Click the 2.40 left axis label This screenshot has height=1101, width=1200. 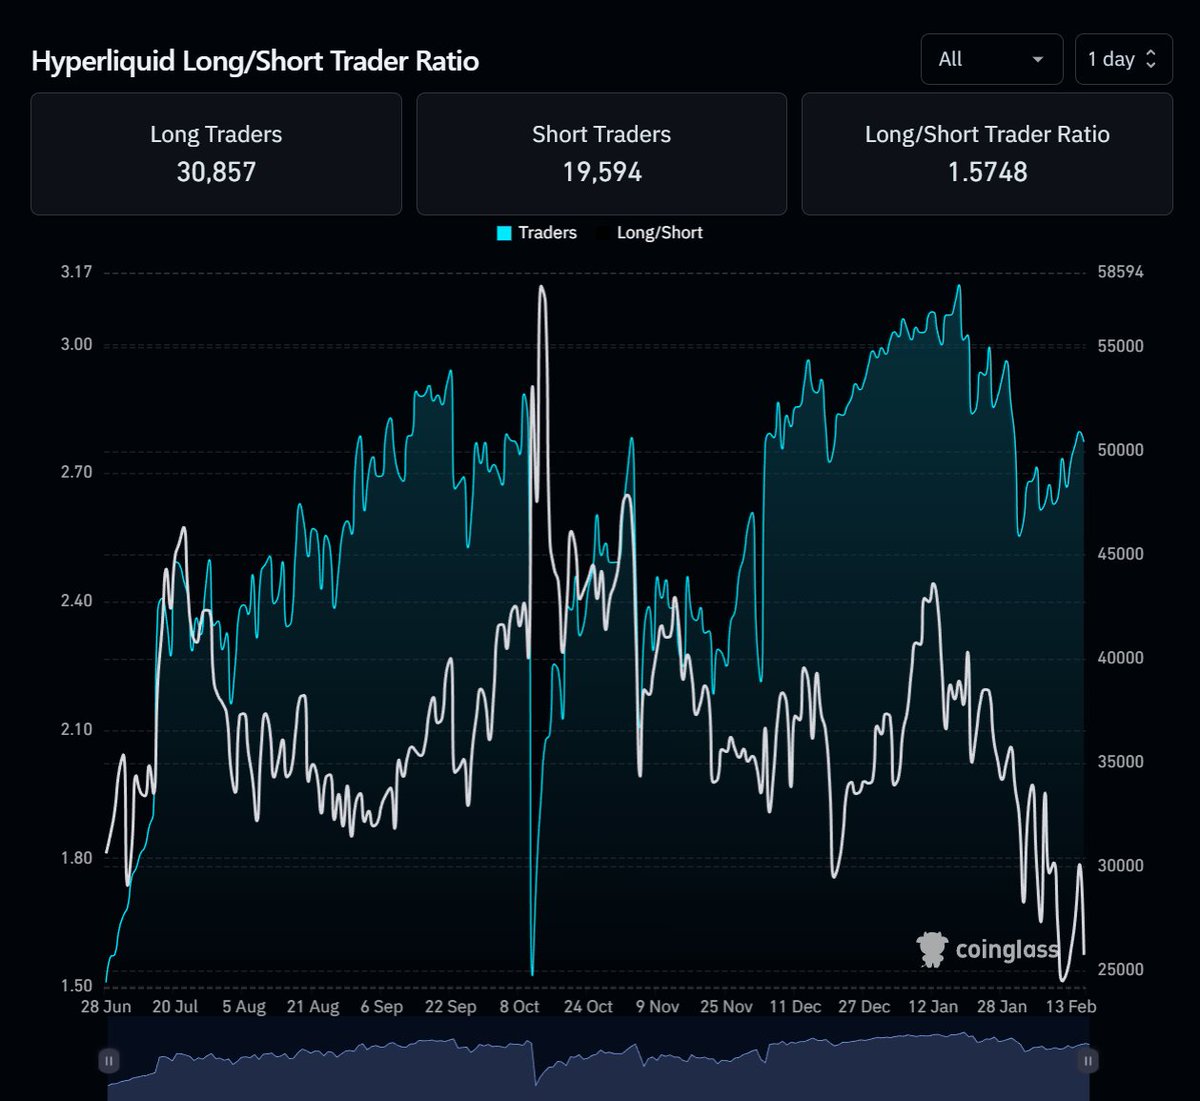pyautogui.click(x=76, y=600)
